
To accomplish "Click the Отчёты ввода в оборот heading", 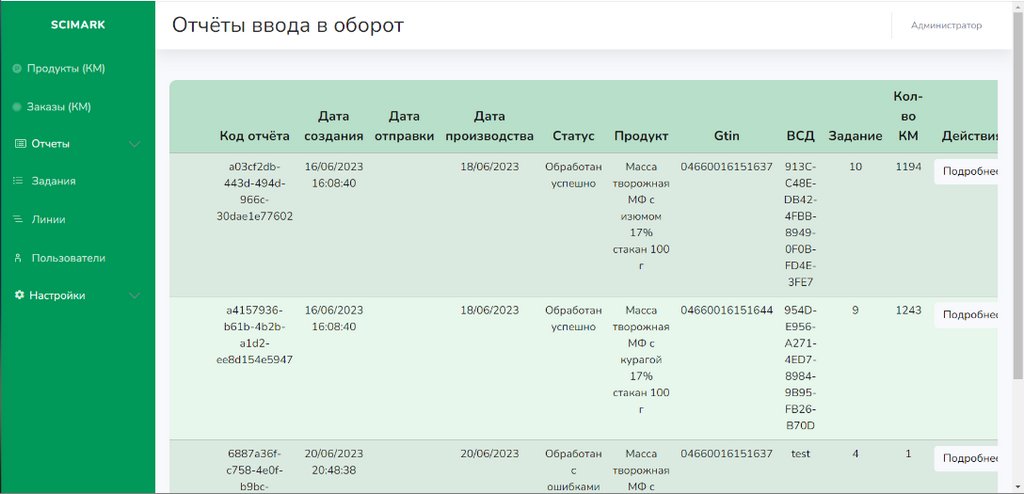I will (x=288, y=25).
